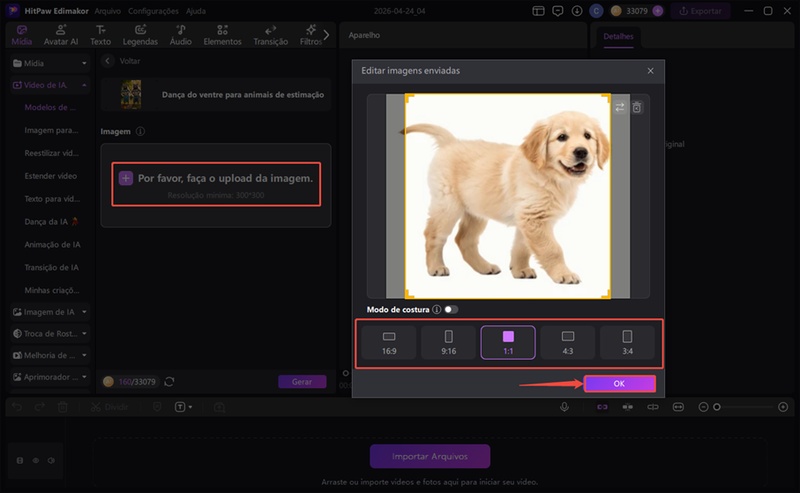The height and width of the screenshot is (493, 800).
Task: Select Modelos de... in sidebar
Action: click(50, 107)
